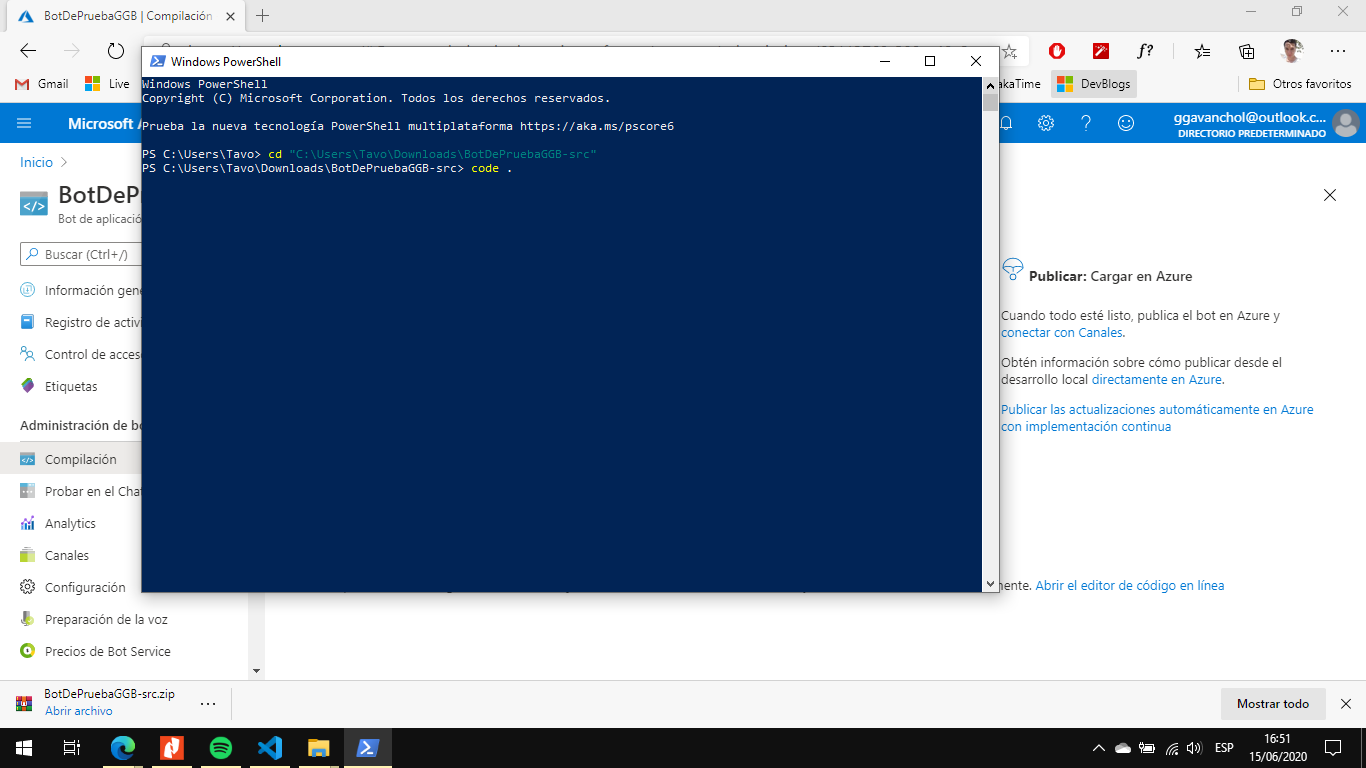Open the Action Center notifications
The image size is (1366, 768).
1333,747
